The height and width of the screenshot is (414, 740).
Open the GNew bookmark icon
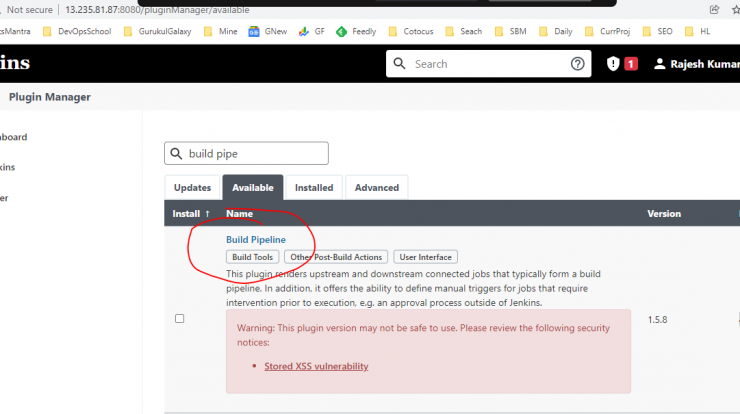(x=254, y=32)
